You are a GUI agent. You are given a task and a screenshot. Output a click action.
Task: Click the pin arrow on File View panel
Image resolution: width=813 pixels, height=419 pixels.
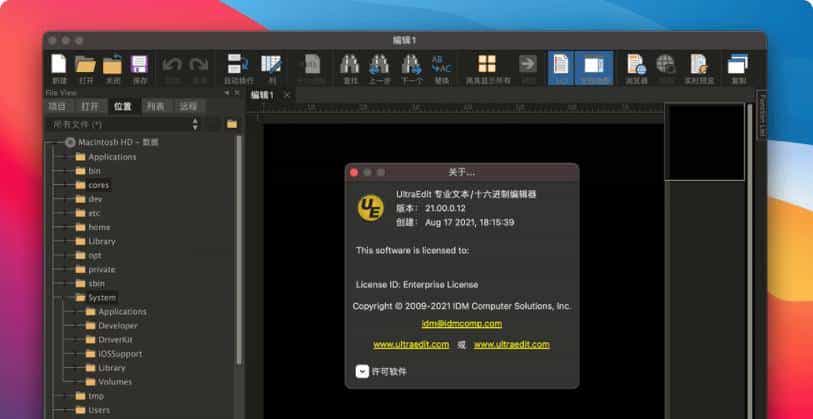(227, 93)
